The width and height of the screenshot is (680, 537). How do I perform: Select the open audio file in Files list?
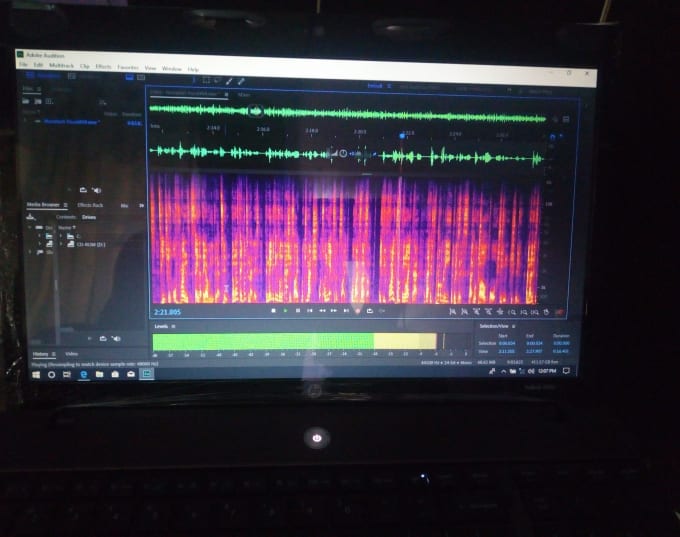[72, 122]
